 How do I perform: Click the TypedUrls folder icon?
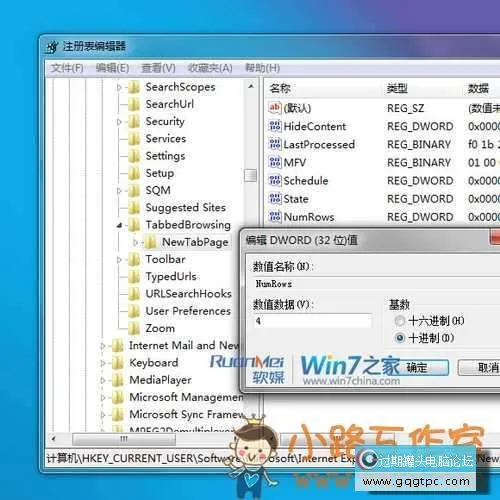pos(134,277)
